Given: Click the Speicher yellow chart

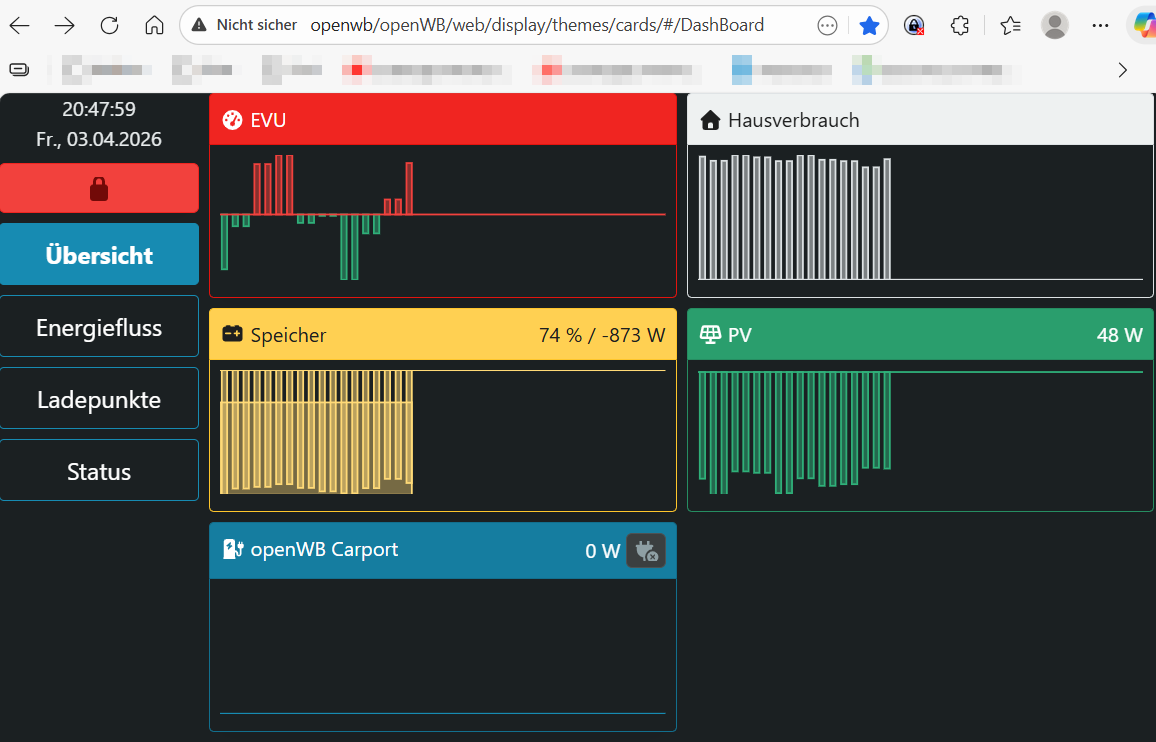Looking at the screenshot, I should [443, 431].
